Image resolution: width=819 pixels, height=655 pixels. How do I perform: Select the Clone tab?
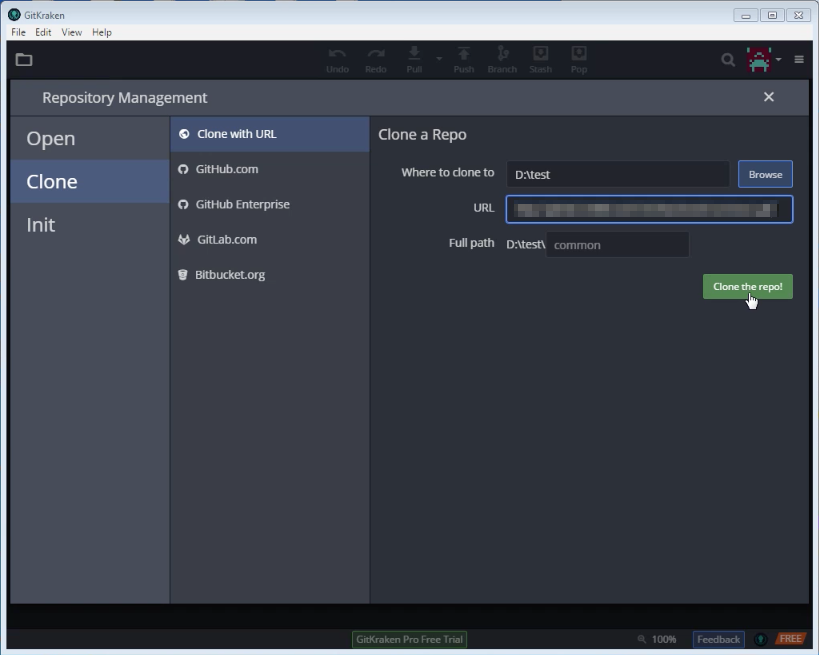click(90, 181)
